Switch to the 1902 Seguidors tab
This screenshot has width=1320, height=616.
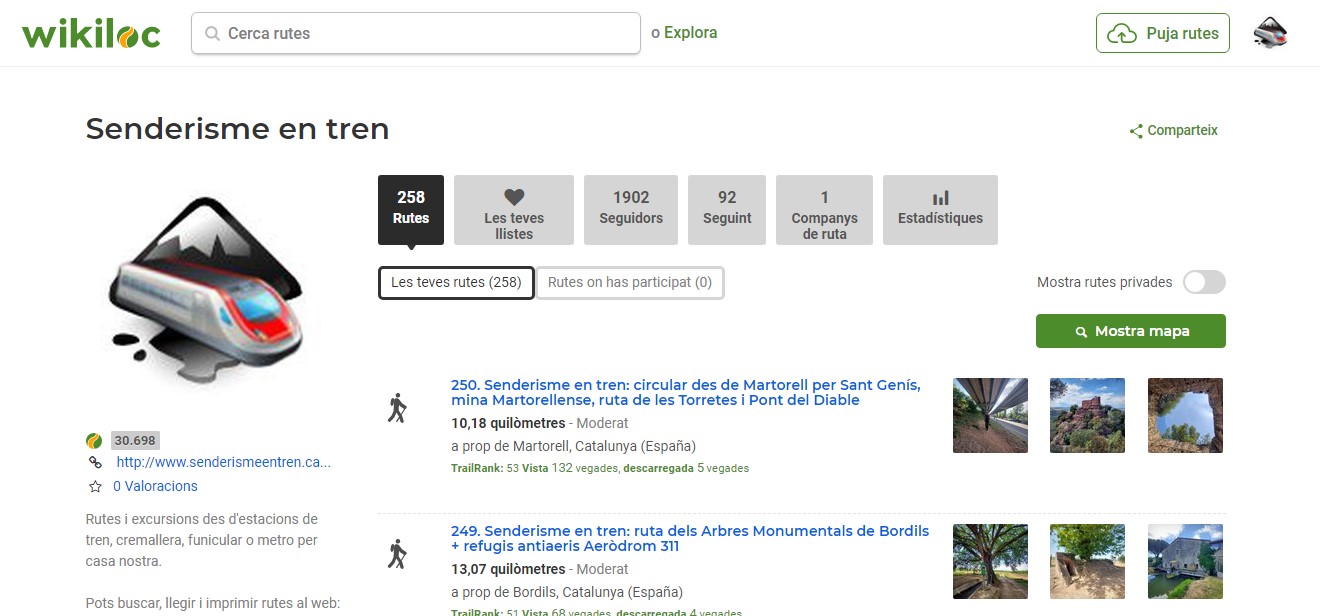[631, 210]
